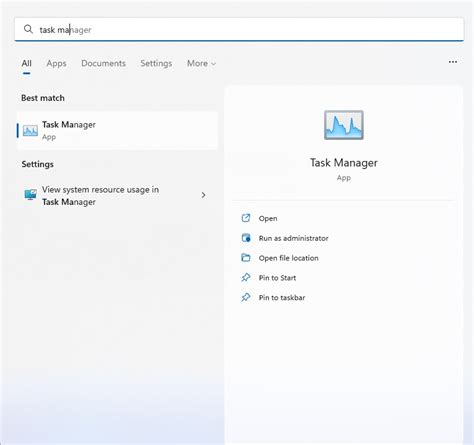Image resolution: width=474 pixels, height=445 pixels.
Task: Select the Settings filter tab
Action: pyautogui.click(x=156, y=63)
